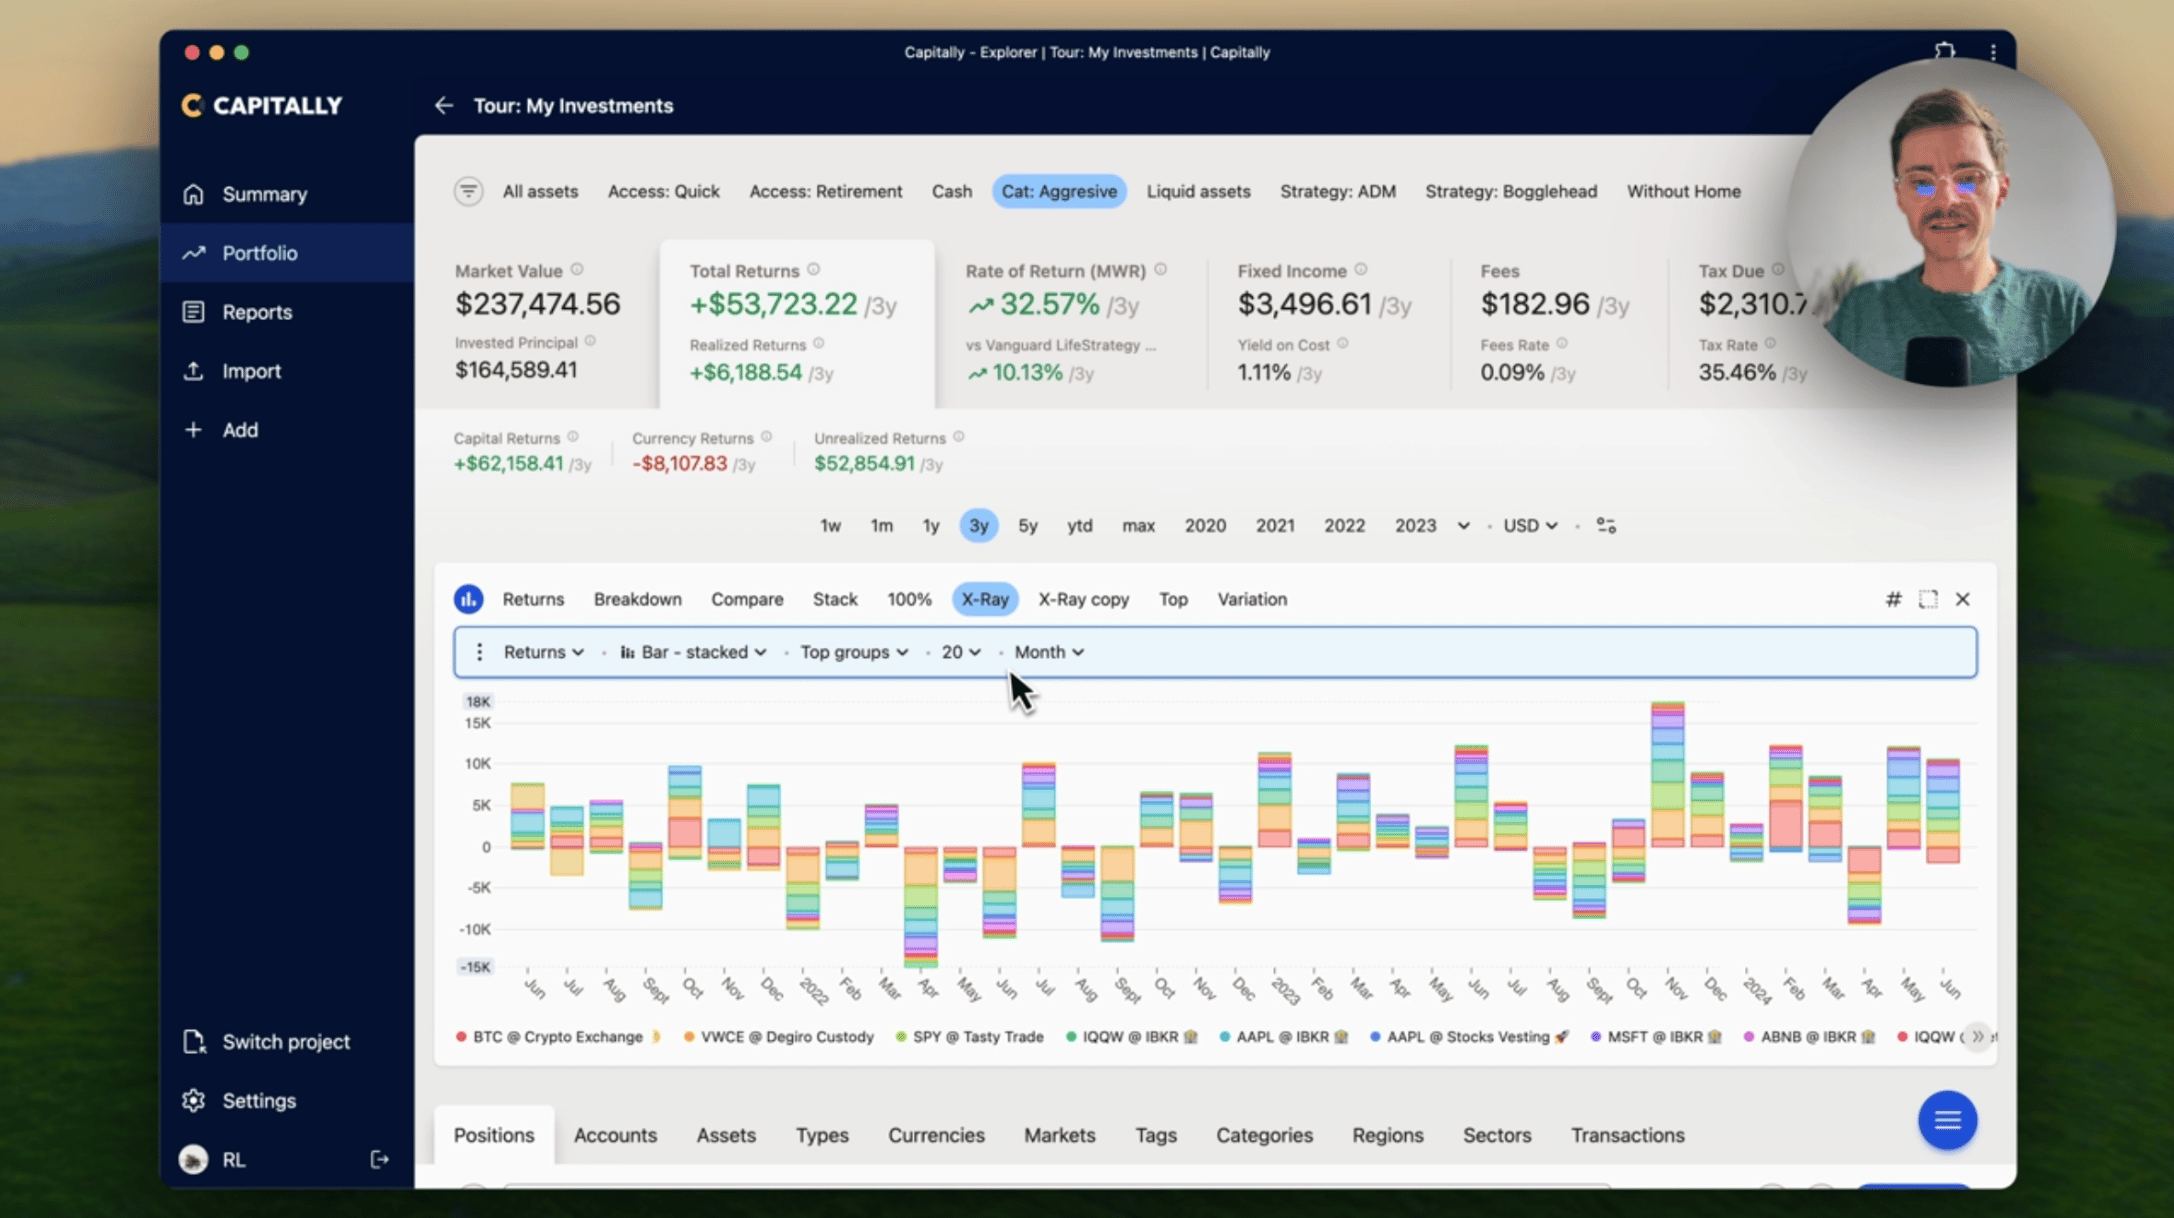This screenshot has width=2174, height=1218.
Task: Click the logout icon next to RL
Action: [x=379, y=1160]
